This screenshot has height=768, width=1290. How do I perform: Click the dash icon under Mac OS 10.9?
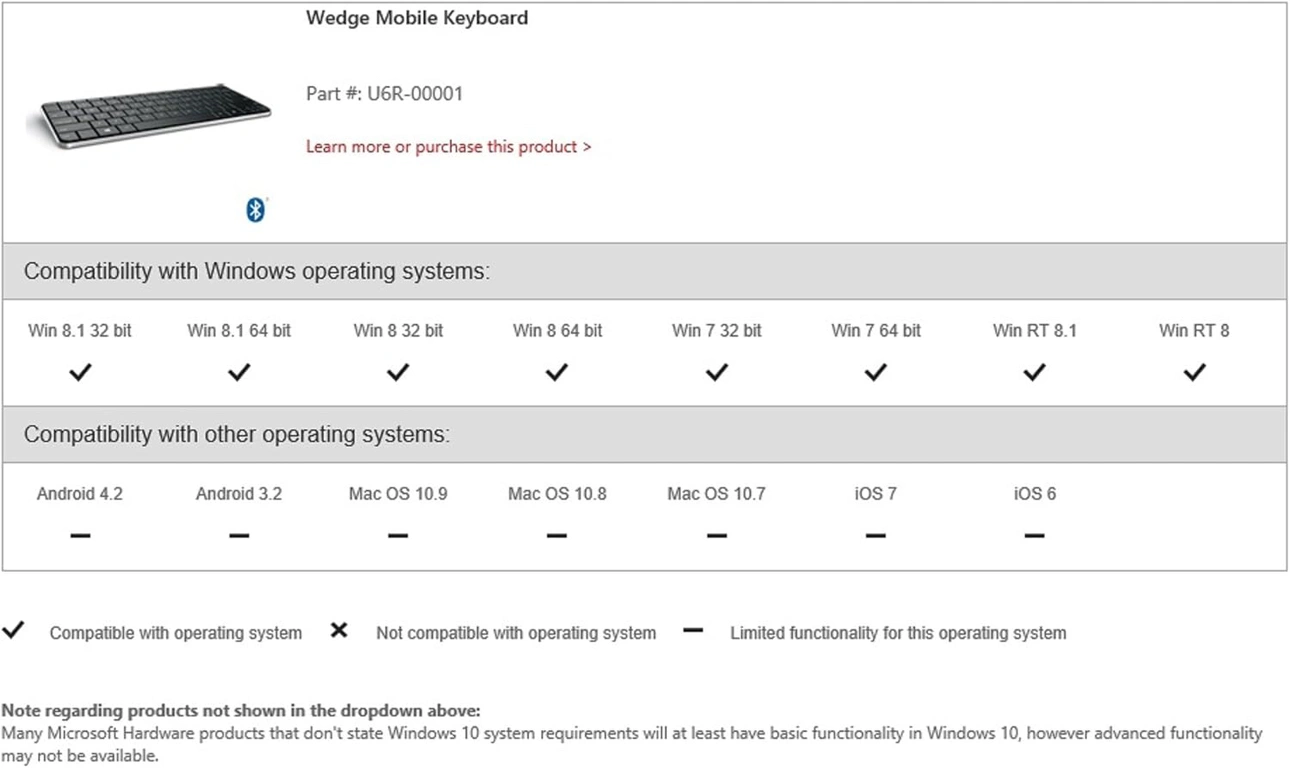(x=398, y=536)
